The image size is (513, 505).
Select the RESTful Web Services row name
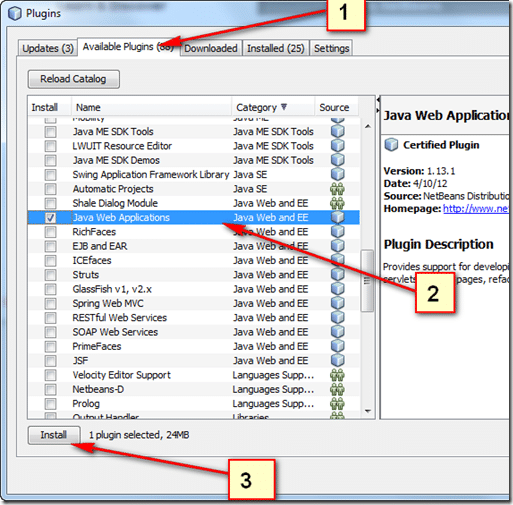pos(119,317)
